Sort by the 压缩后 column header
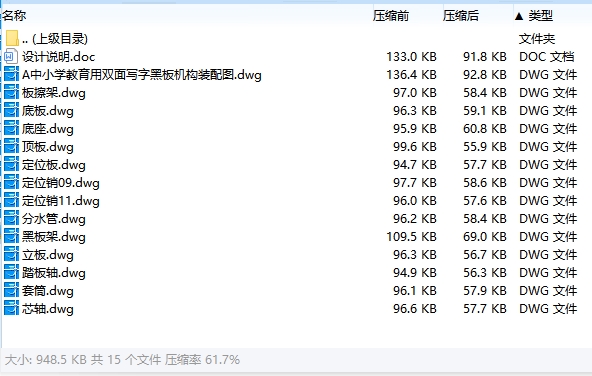The height and width of the screenshot is (376, 592). [461, 15]
